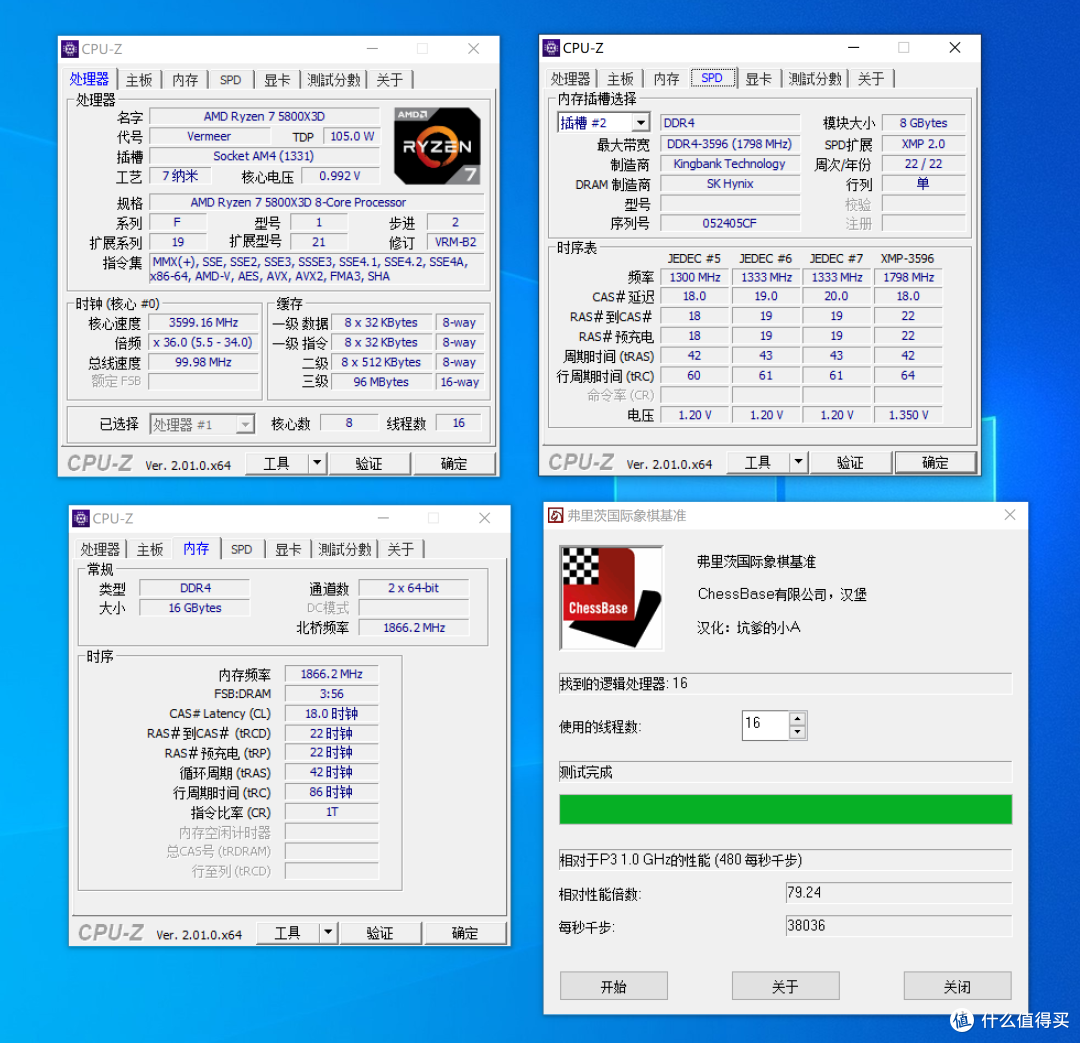Minimize the SPD CPU-Z window

[x=853, y=48]
